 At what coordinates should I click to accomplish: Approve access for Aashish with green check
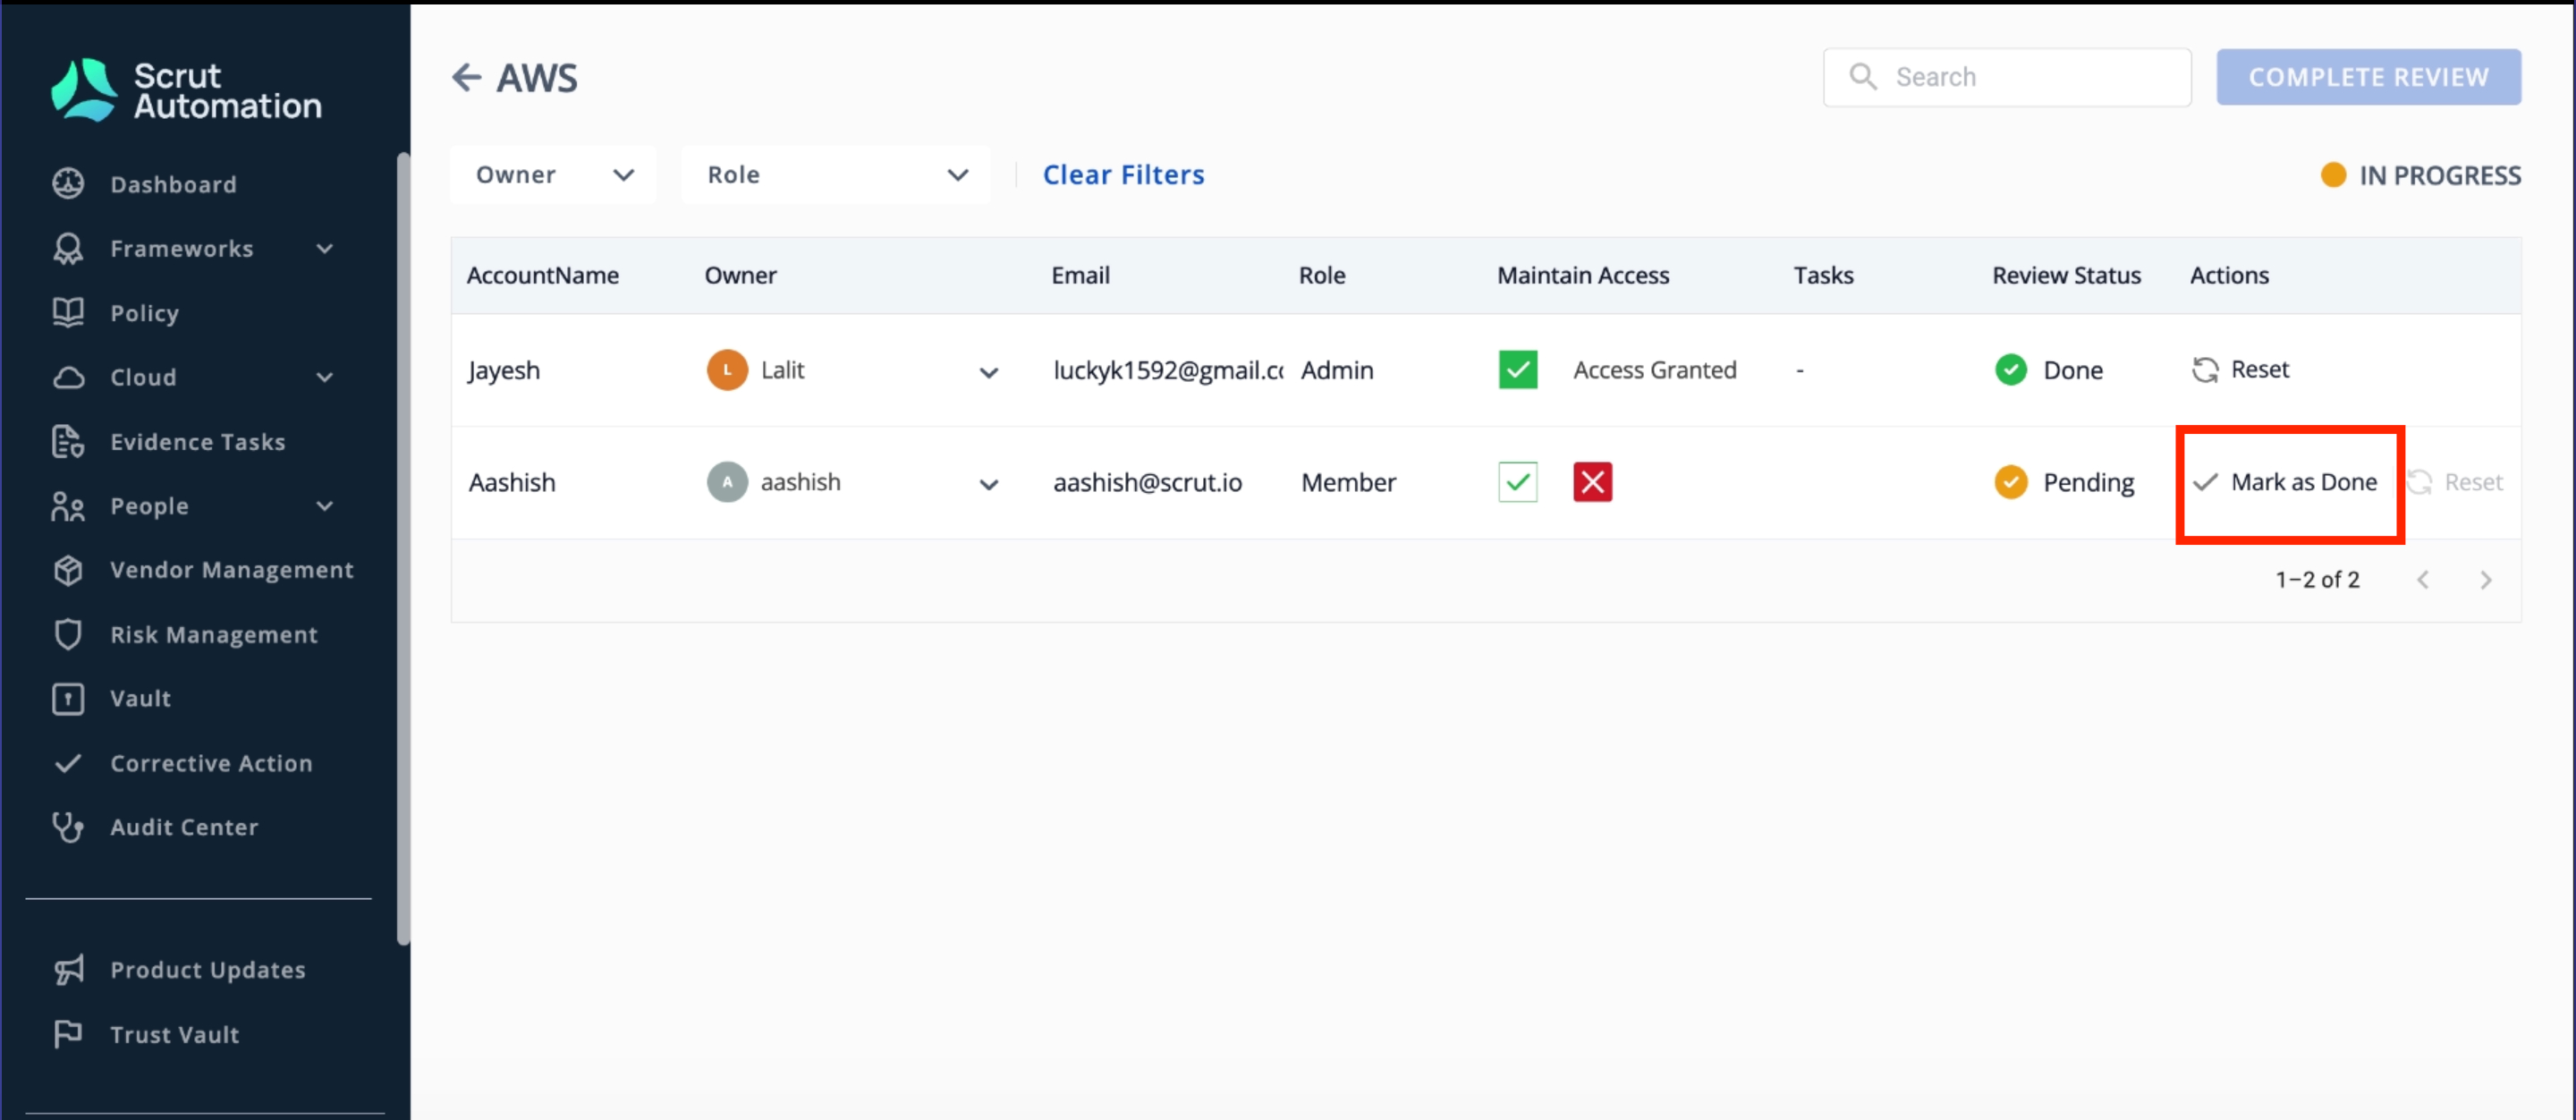pyautogui.click(x=1517, y=482)
